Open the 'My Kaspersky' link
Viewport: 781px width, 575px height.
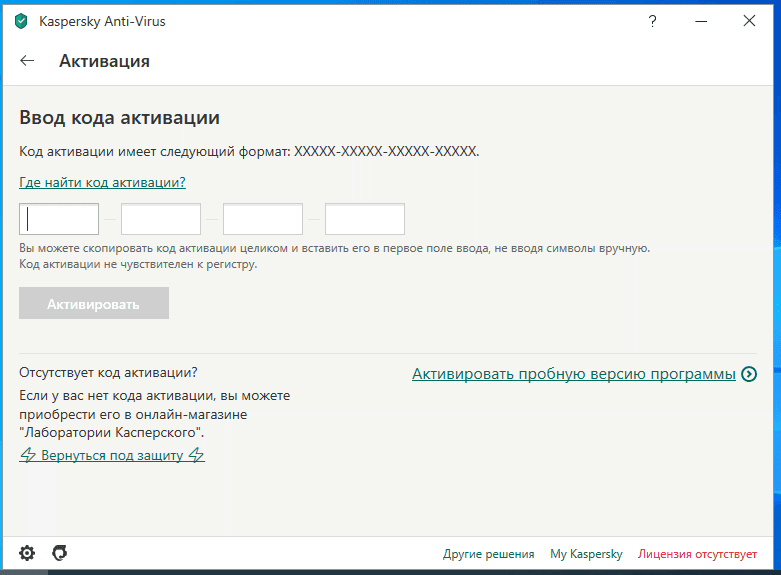point(586,554)
